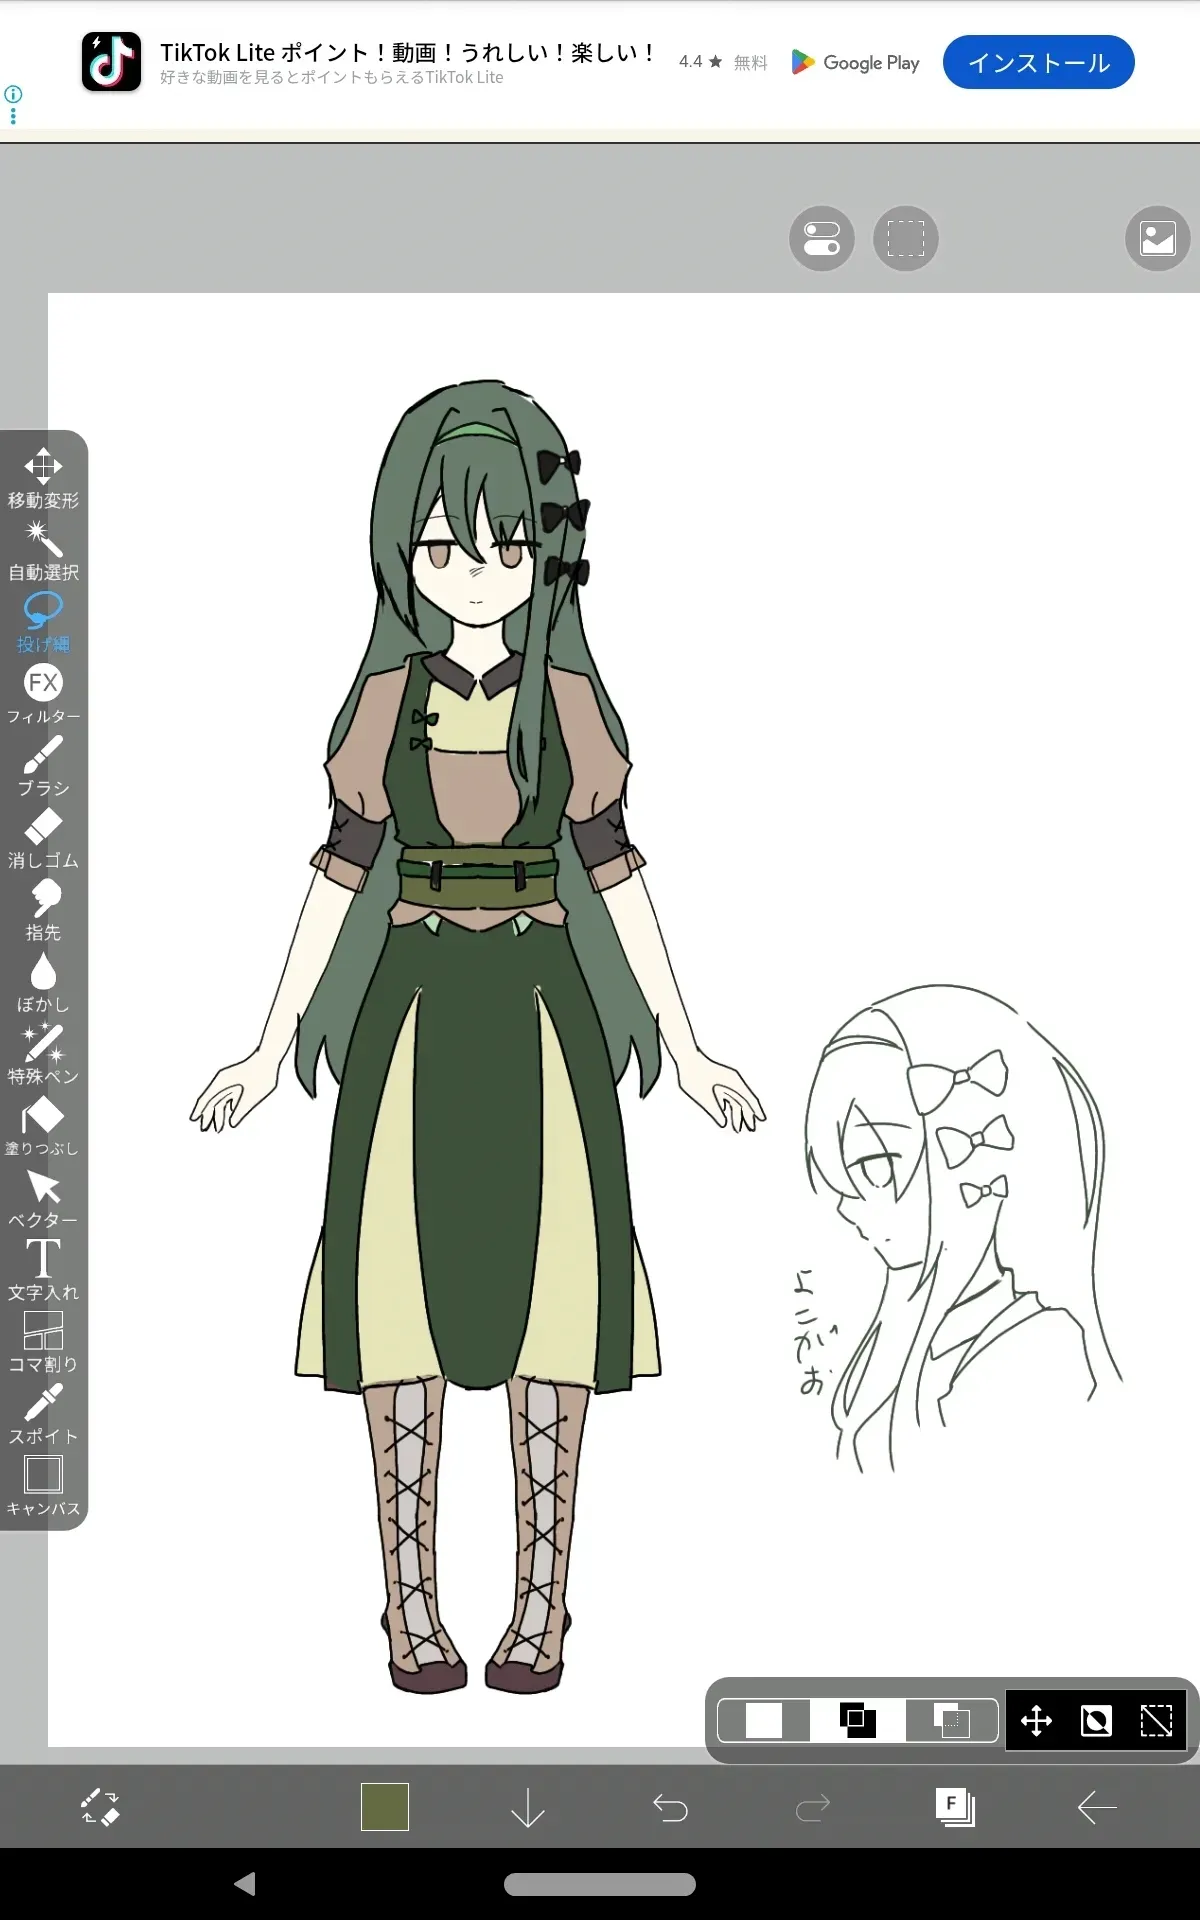
Task: Select the コマ割り frame divider tool
Action: coord(43,1342)
